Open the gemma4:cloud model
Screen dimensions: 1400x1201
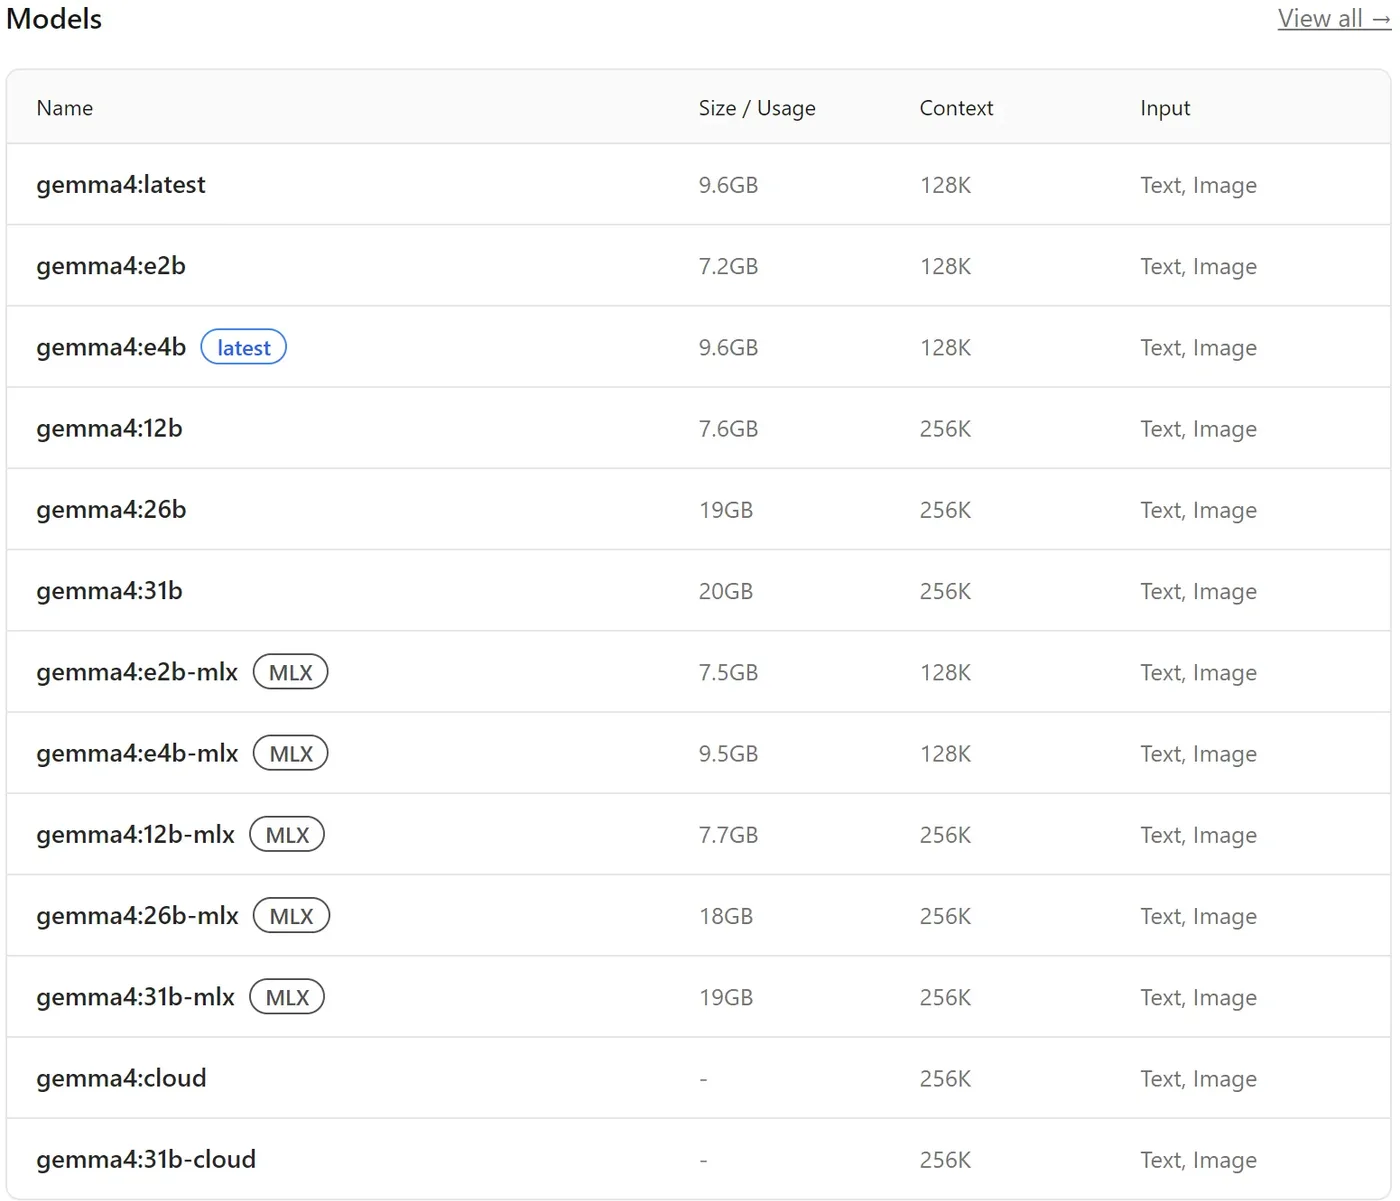(x=121, y=1078)
